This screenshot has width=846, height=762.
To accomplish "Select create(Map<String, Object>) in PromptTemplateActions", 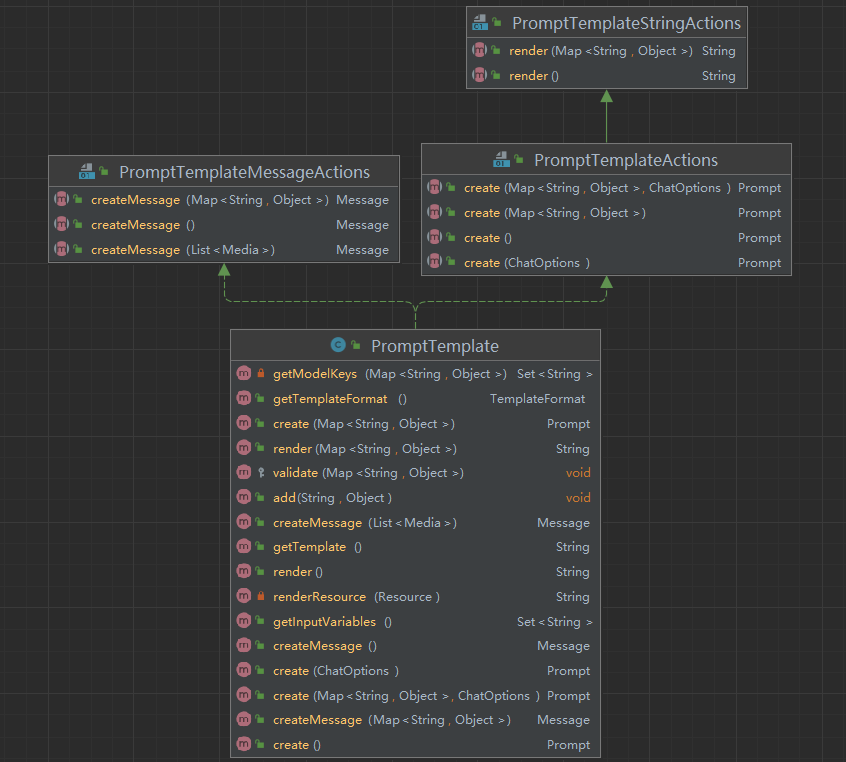I will point(606,213).
